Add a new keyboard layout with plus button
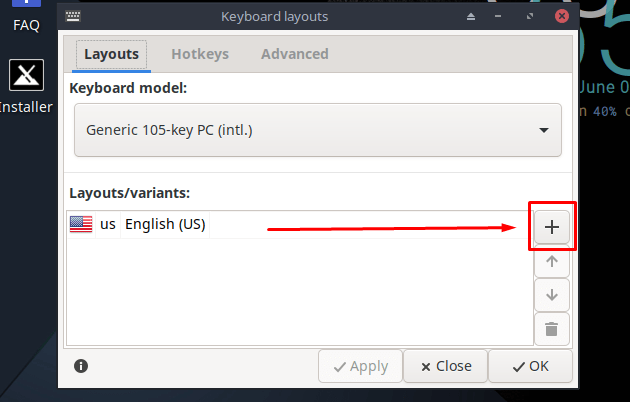 coord(552,227)
